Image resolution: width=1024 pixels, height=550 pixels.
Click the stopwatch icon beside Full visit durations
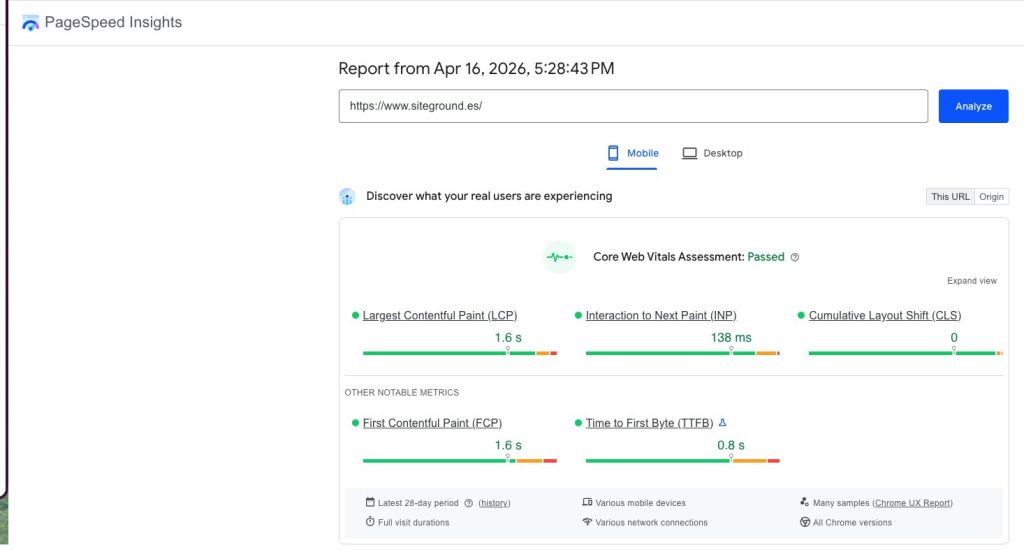370,521
